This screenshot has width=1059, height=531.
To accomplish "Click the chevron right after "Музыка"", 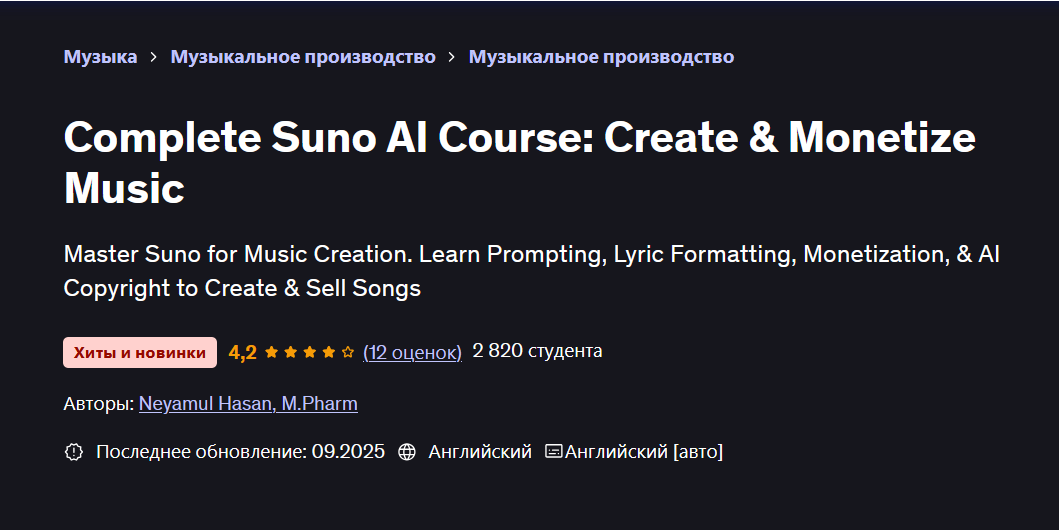I will tap(154, 57).
